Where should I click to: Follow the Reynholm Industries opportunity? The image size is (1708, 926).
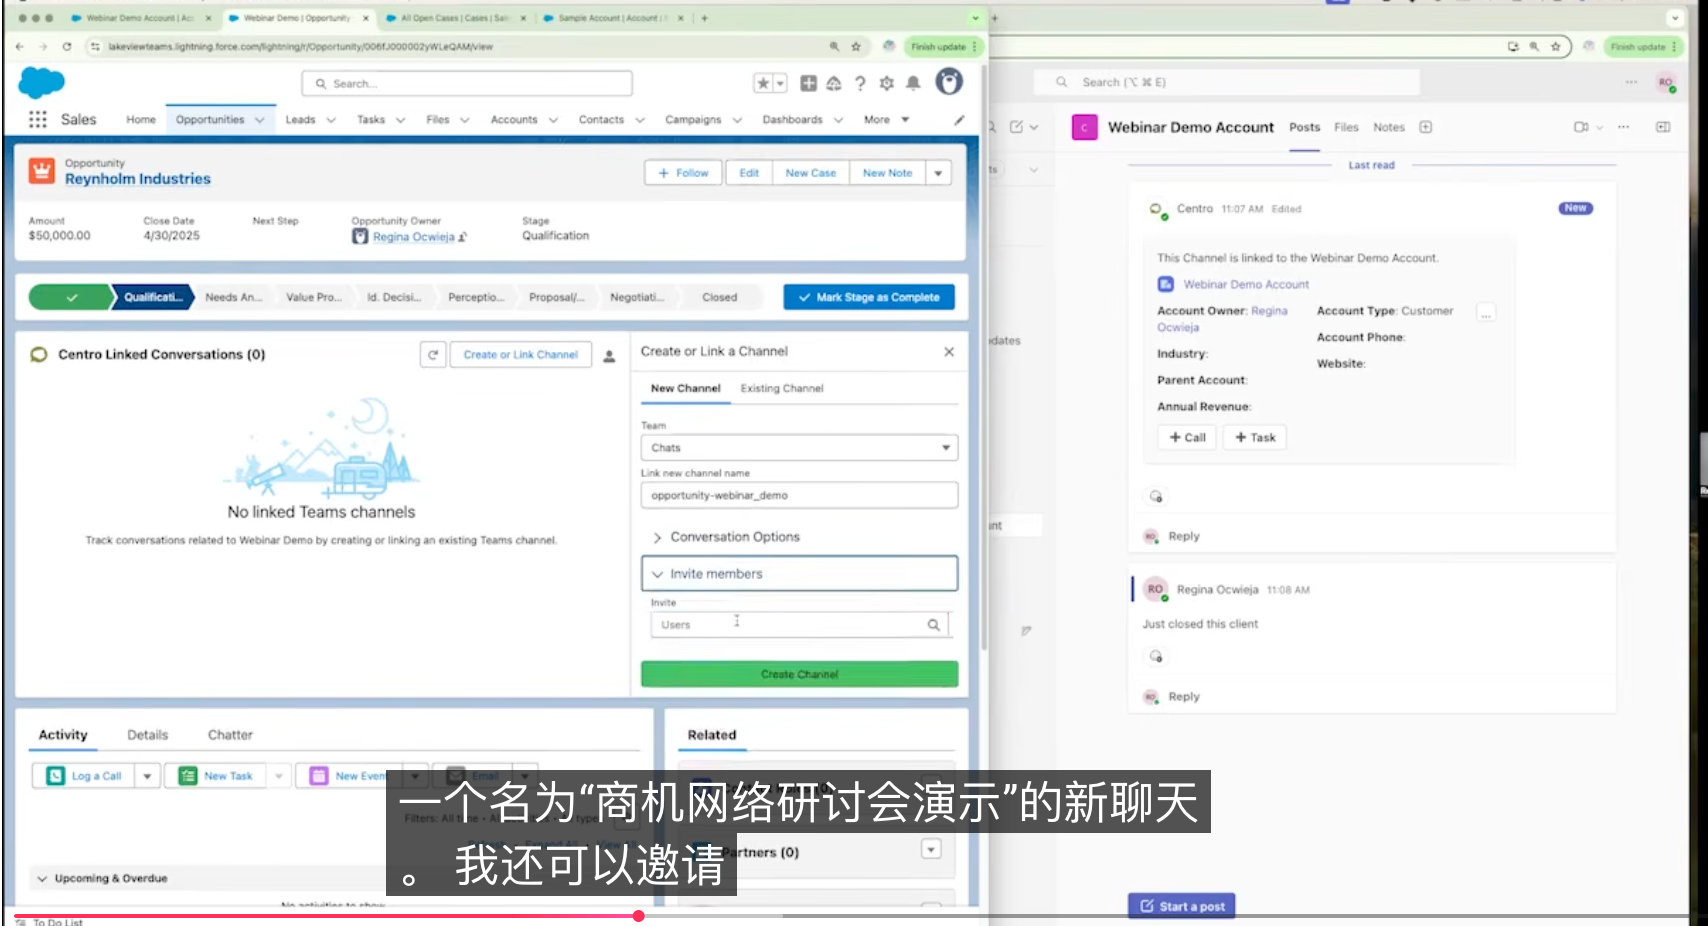tap(683, 173)
